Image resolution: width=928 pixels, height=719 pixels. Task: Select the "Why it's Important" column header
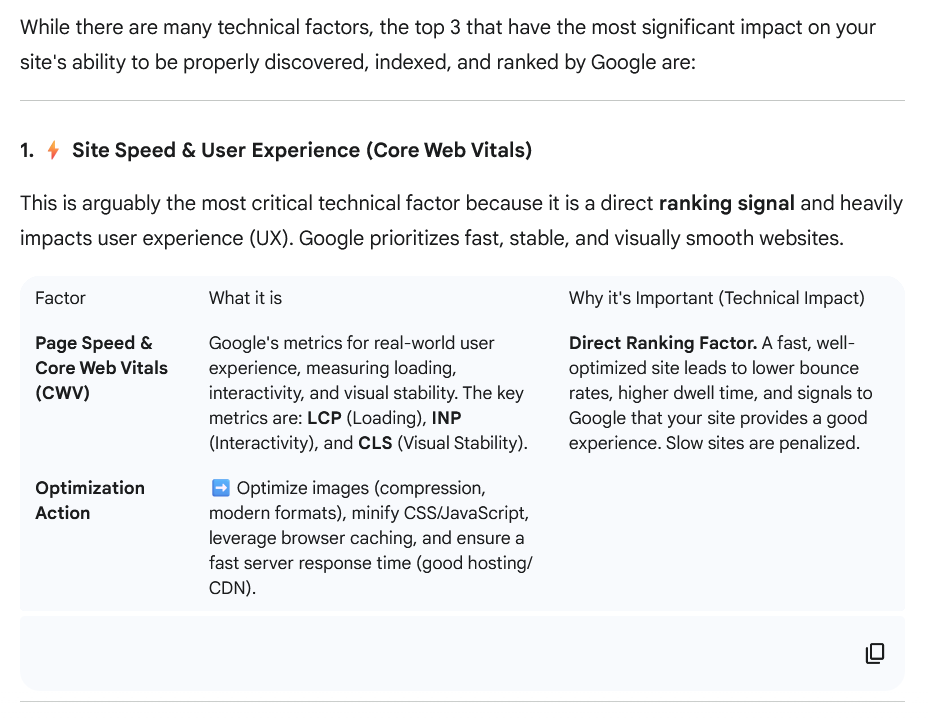[x=716, y=298]
